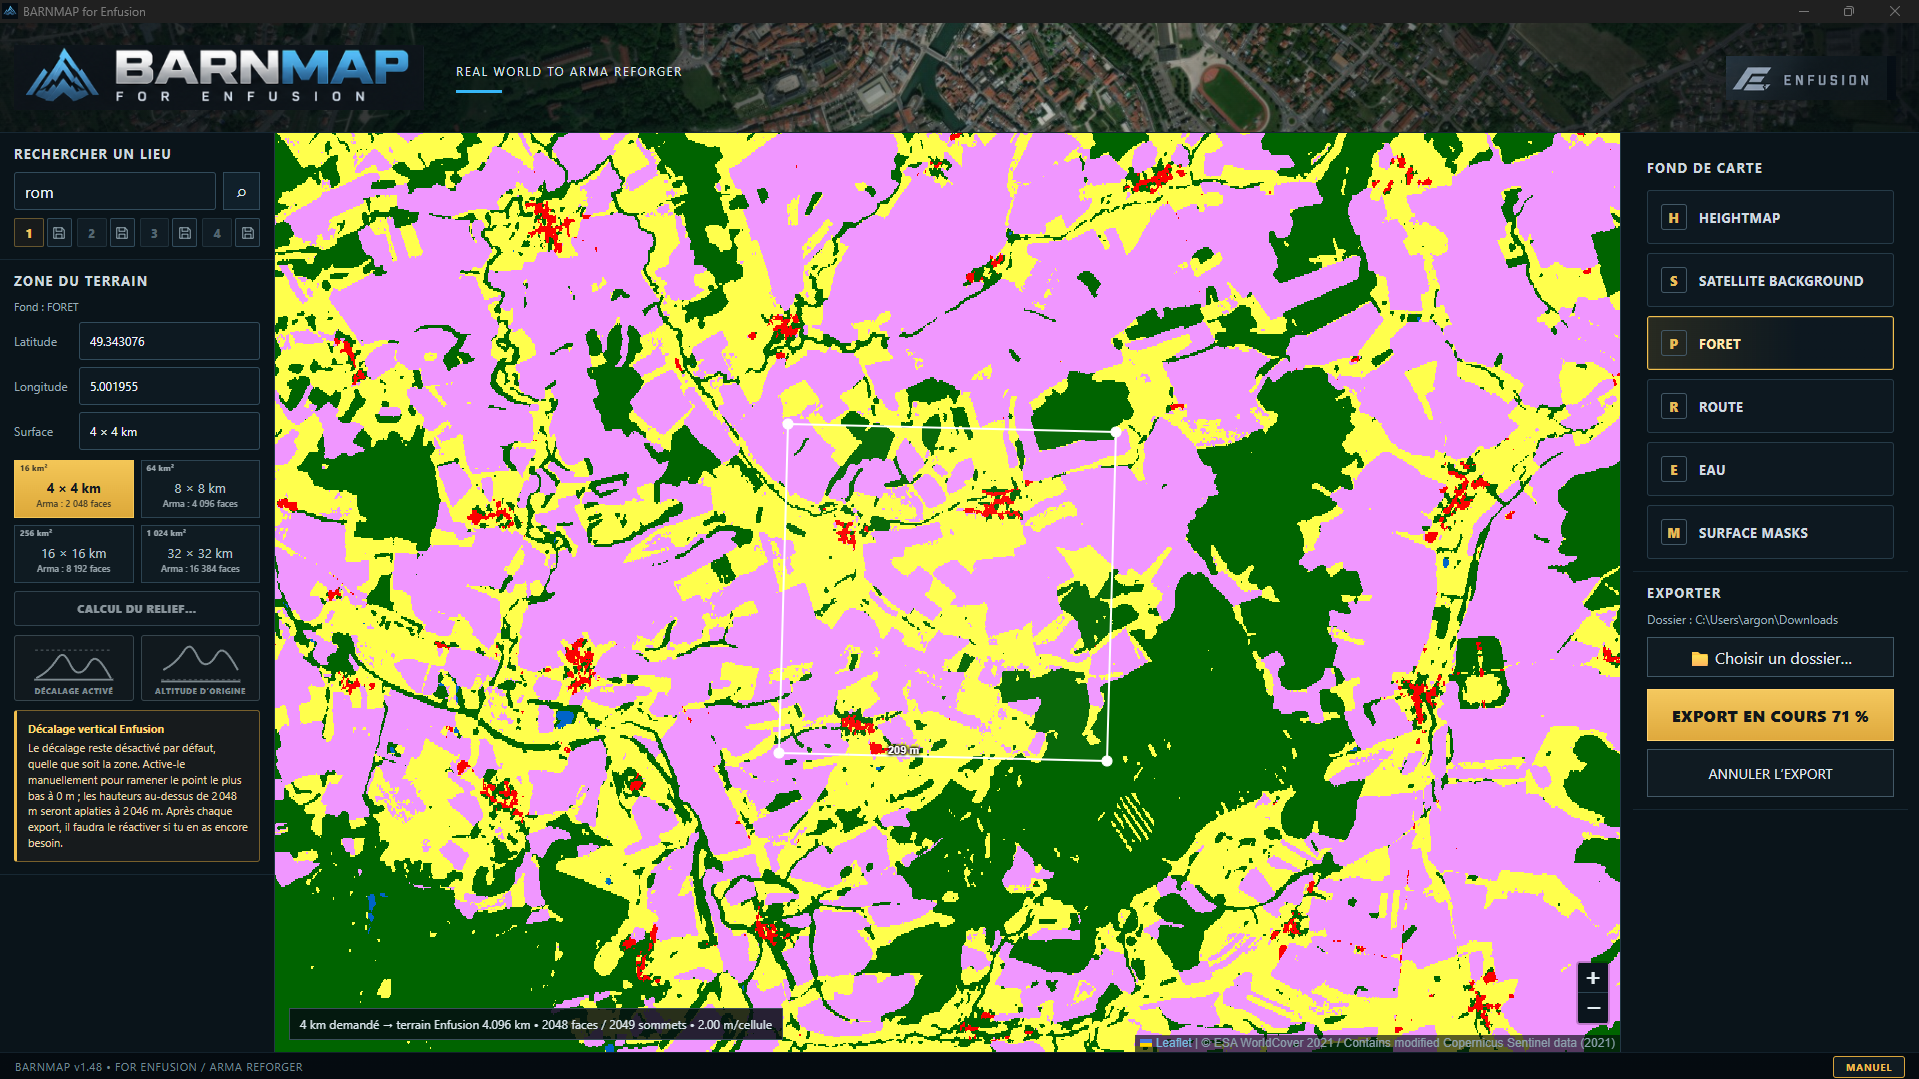Click the P icon of Foret layer
This screenshot has width=1919, height=1079.
click(1673, 344)
